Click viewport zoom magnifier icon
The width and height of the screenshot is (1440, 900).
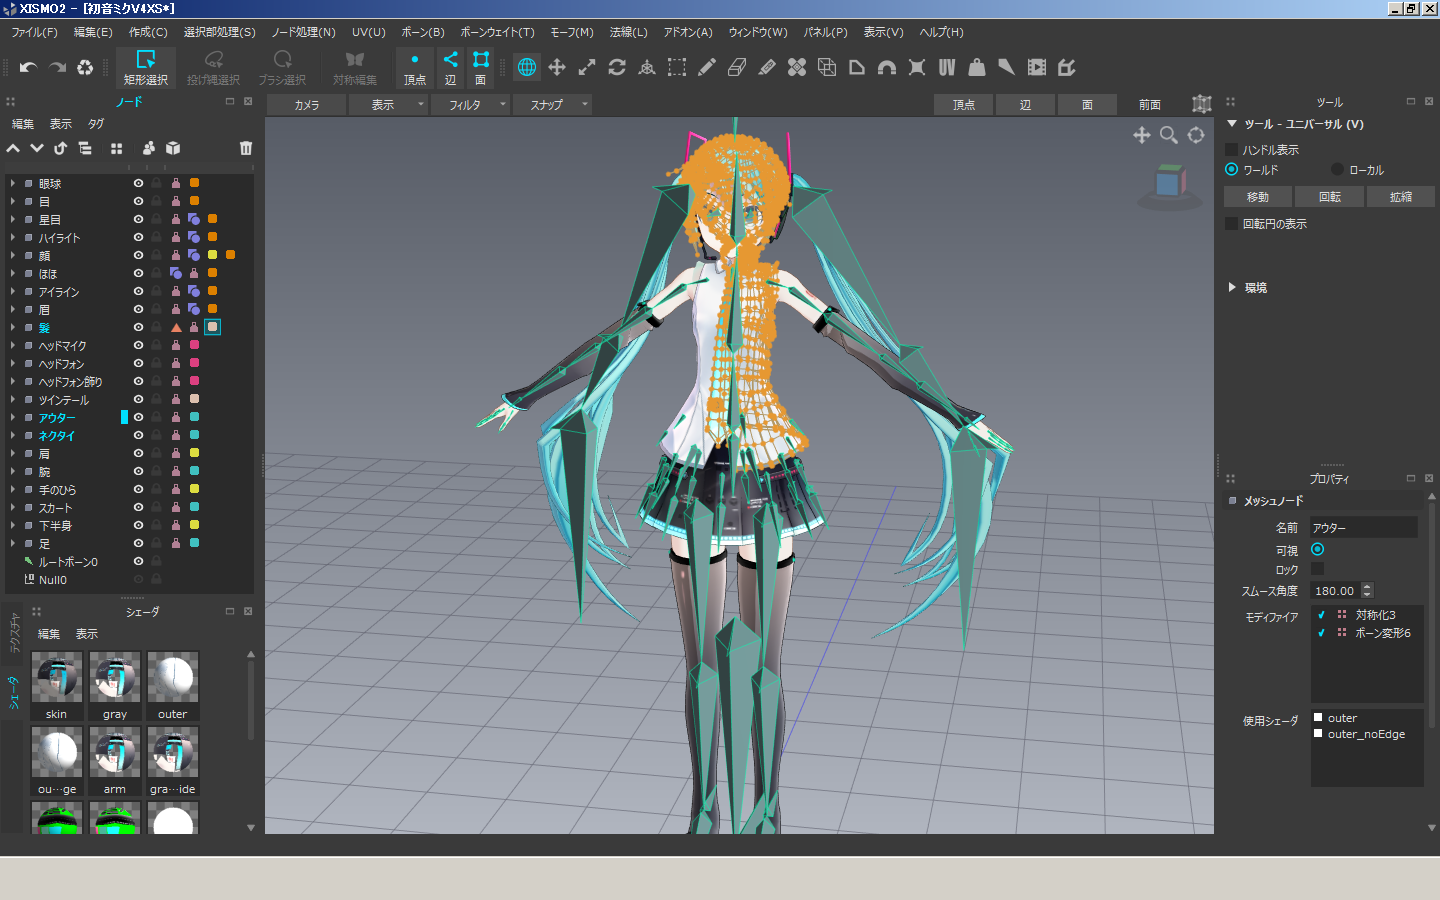click(x=1168, y=135)
